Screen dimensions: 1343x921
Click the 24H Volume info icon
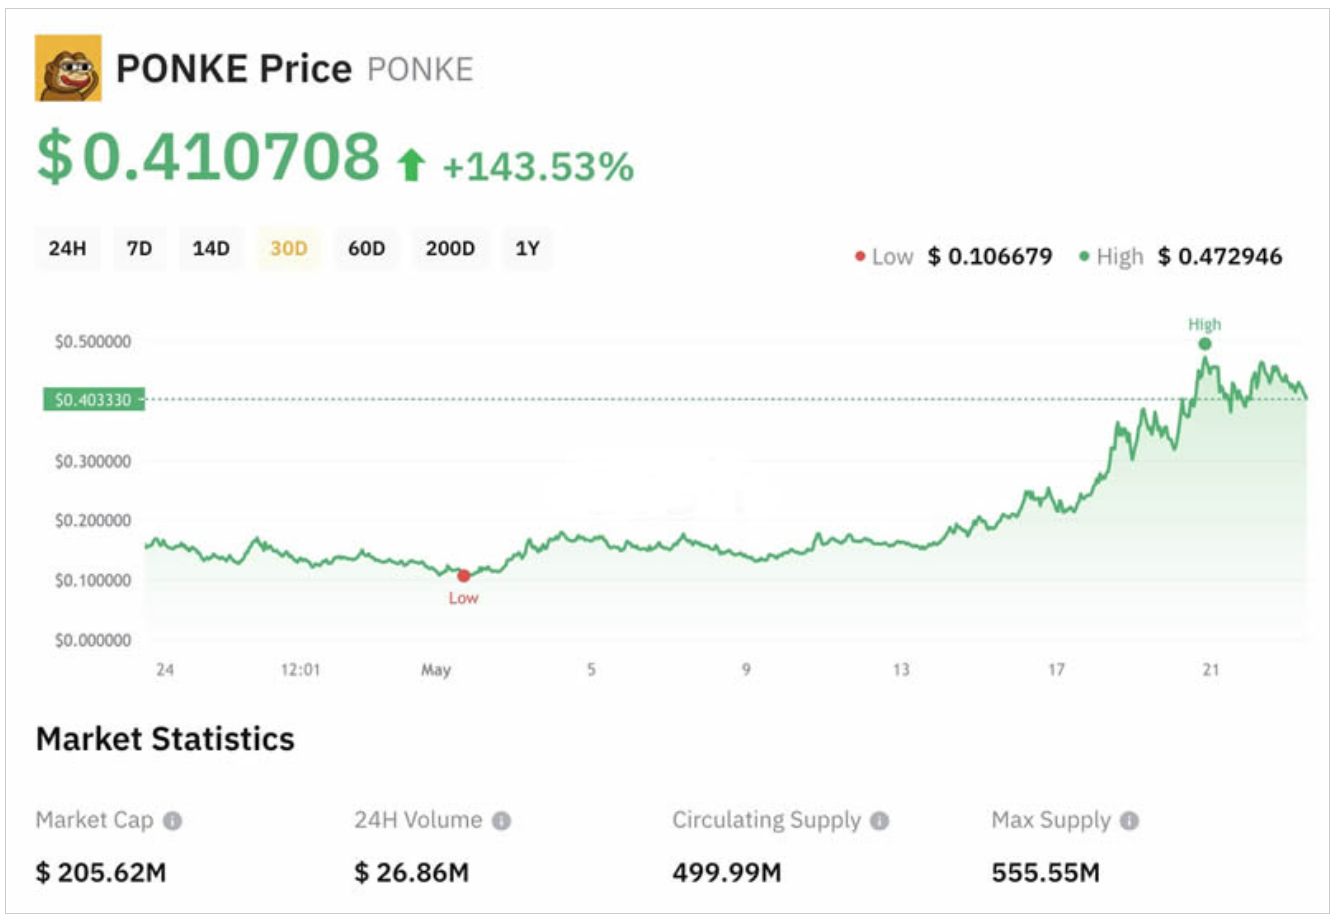pyautogui.click(x=502, y=821)
